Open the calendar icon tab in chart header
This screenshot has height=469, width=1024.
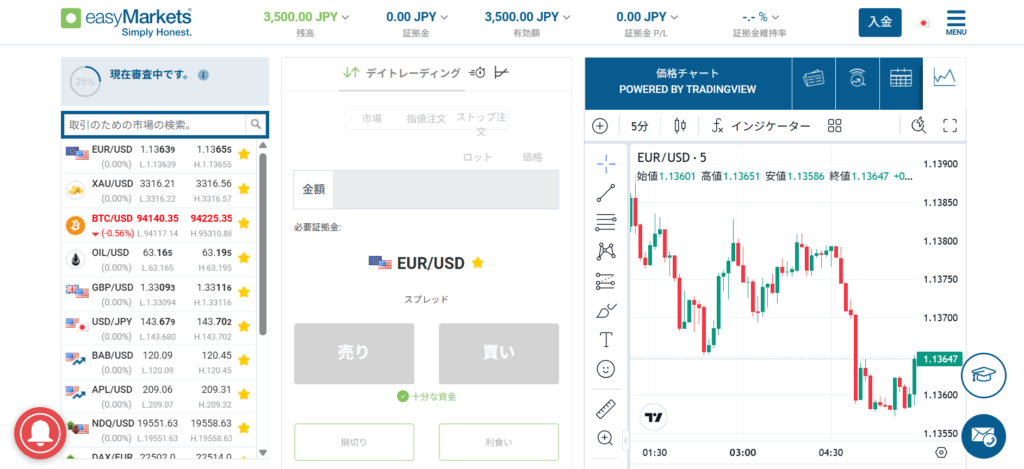(900, 78)
